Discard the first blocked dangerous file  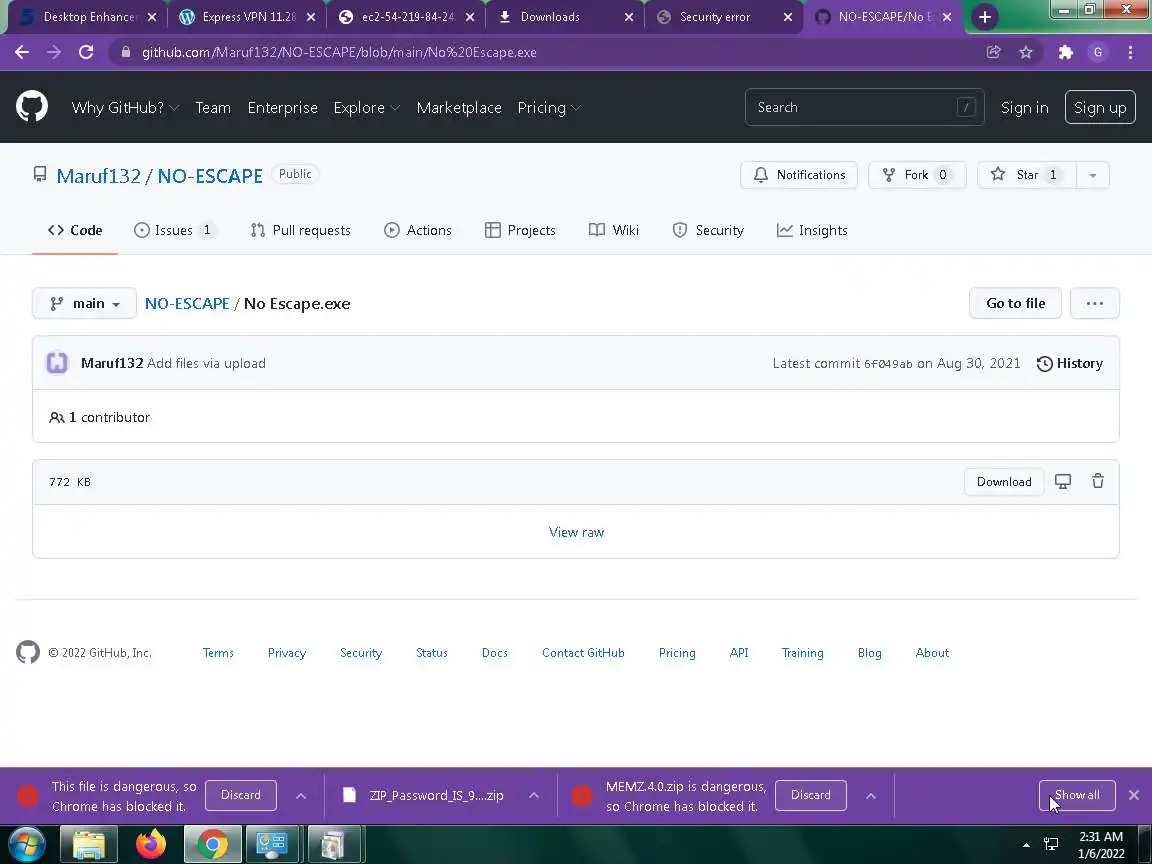coord(241,795)
